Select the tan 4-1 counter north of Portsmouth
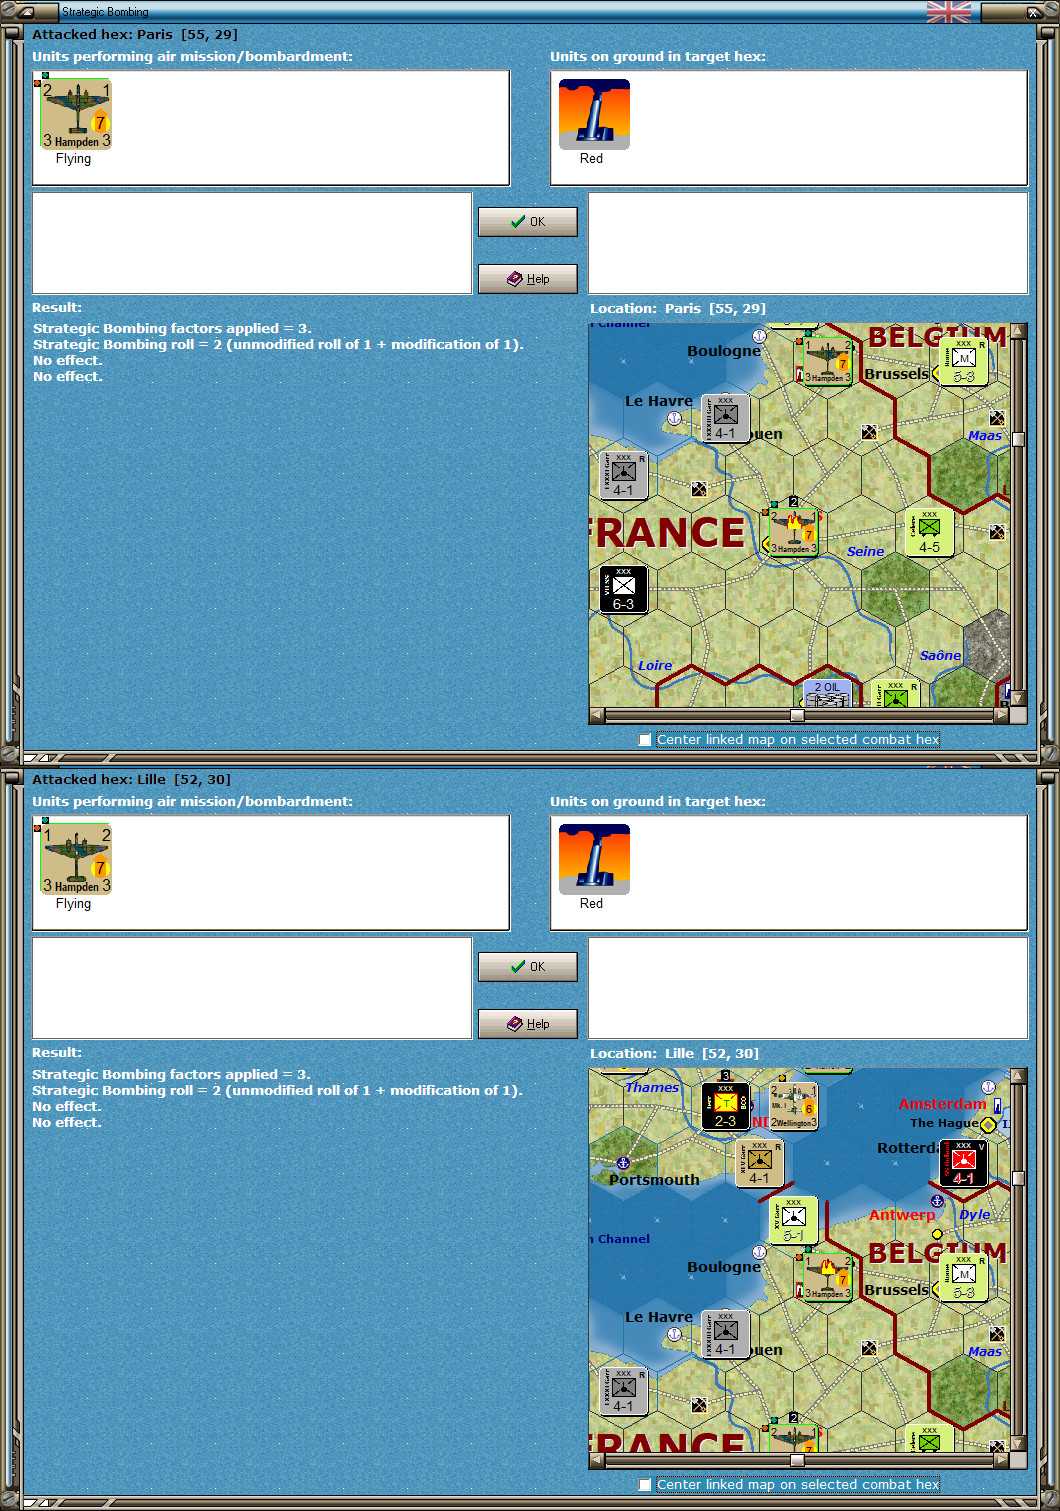 pos(760,1163)
